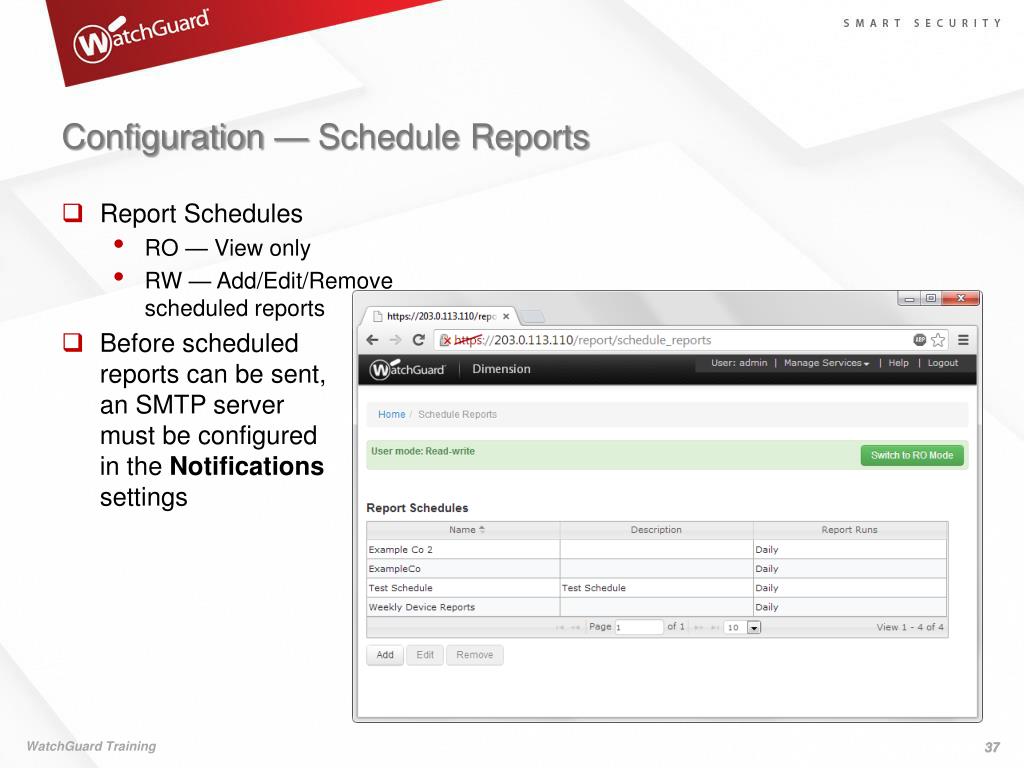The width and height of the screenshot is (1024, 768).
Task: Open the Chrome hamburger menu
Action: point(963,340)
